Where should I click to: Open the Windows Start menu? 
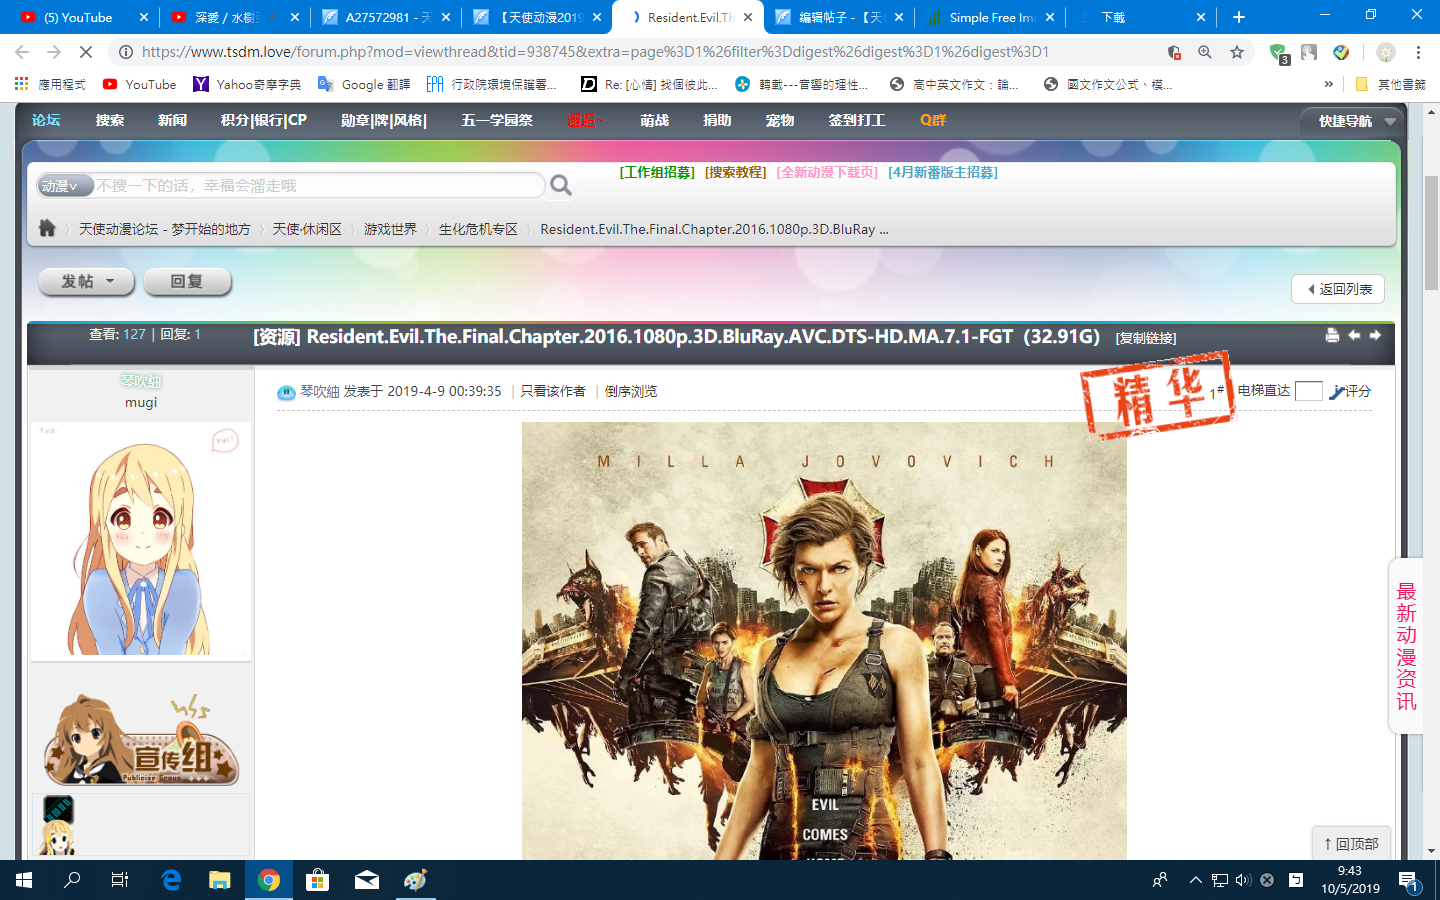24,880
